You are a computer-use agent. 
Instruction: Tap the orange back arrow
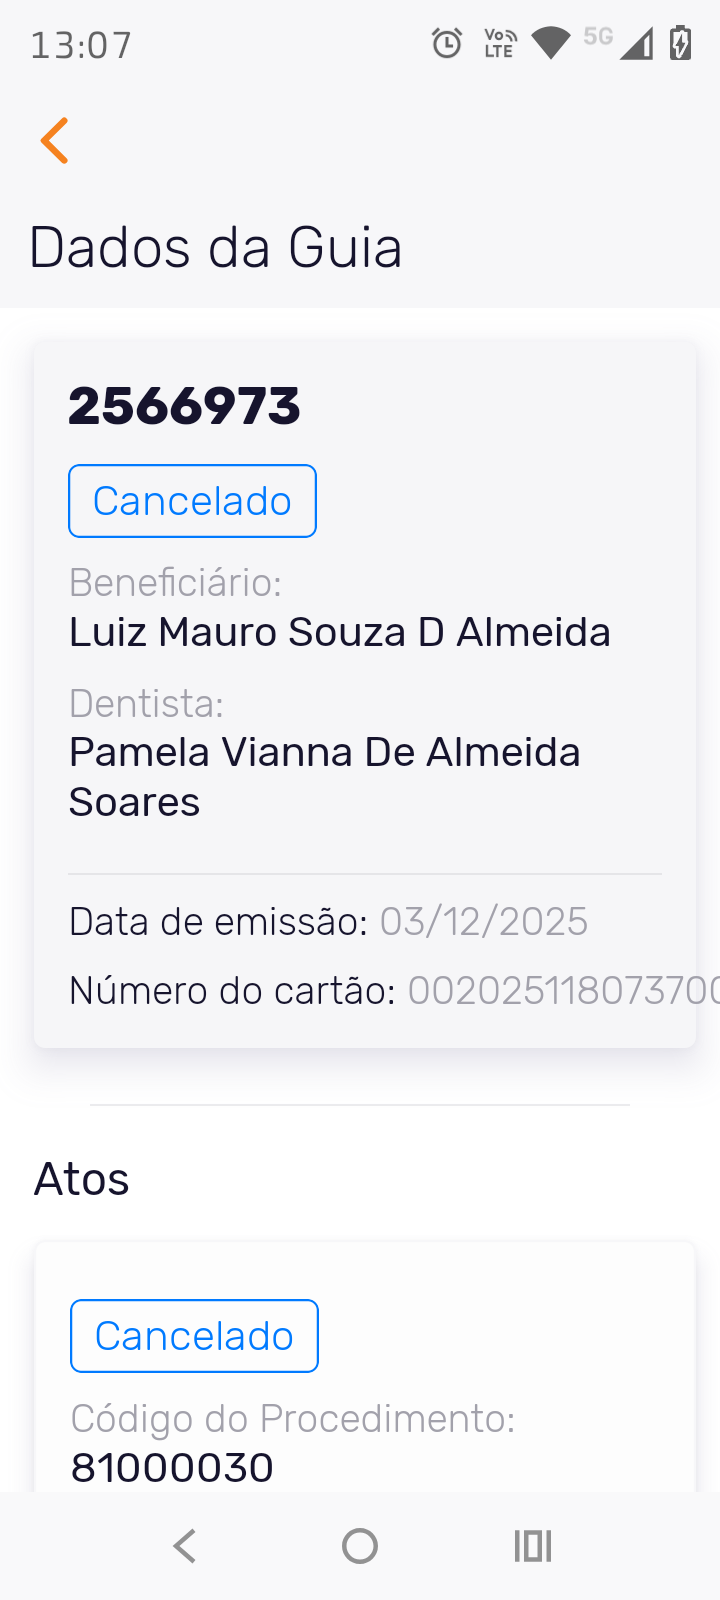pyautogui.click(x=55, y=140)
